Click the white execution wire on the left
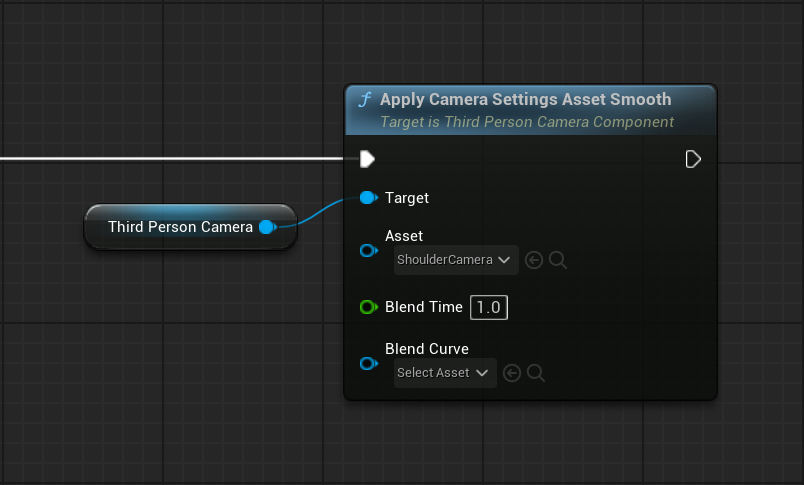The image size is (804, 485). click(x=170, y=159)
